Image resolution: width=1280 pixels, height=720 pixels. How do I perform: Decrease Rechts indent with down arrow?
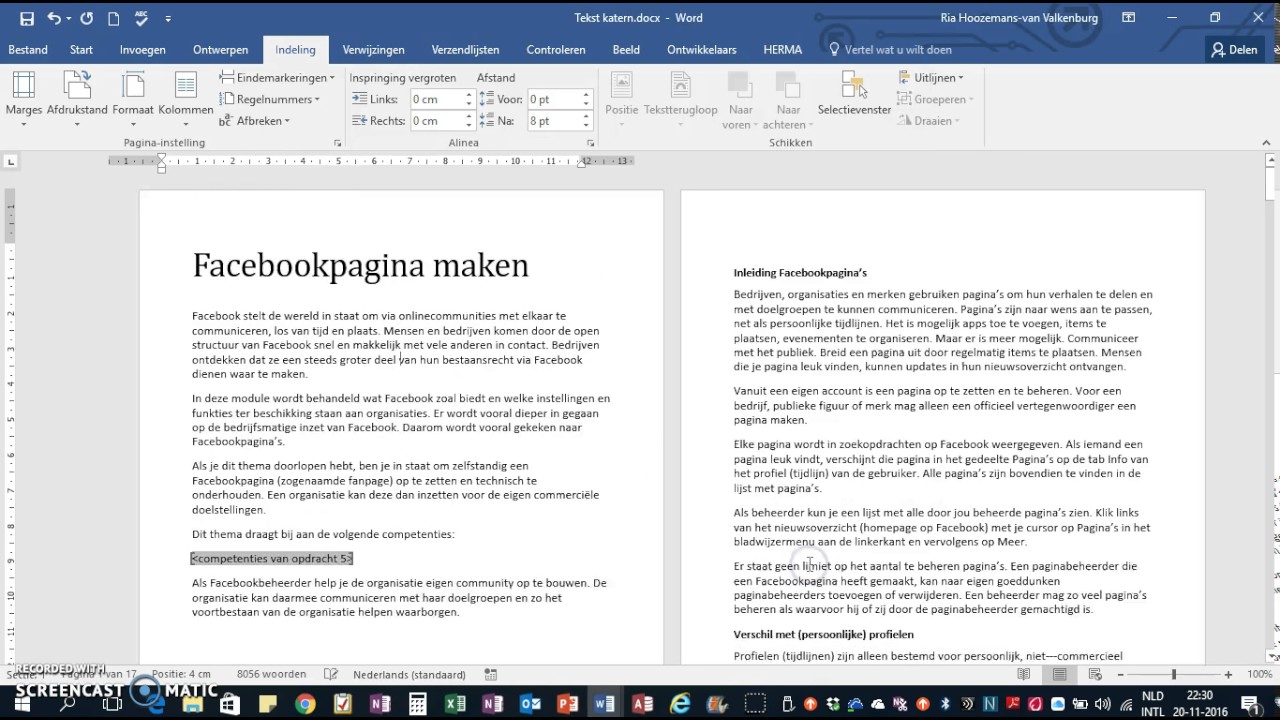tap(468, 126)
